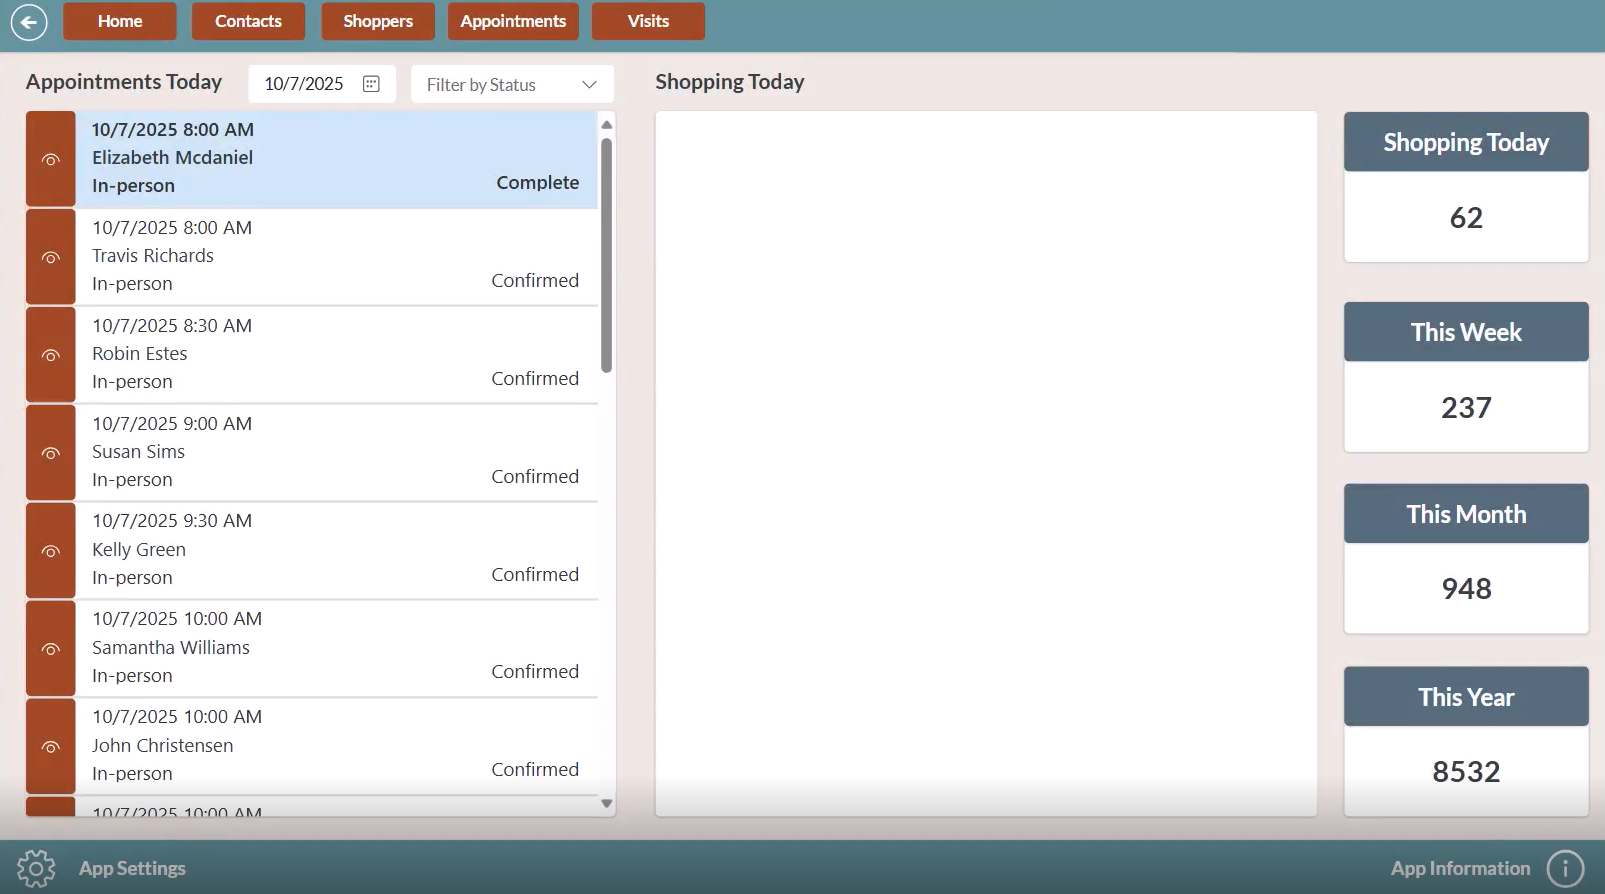The height and width of the screenshot is (894, 1605).
Task: Click the Shopping Today count 62
Action: click(x=1466, y=217)
